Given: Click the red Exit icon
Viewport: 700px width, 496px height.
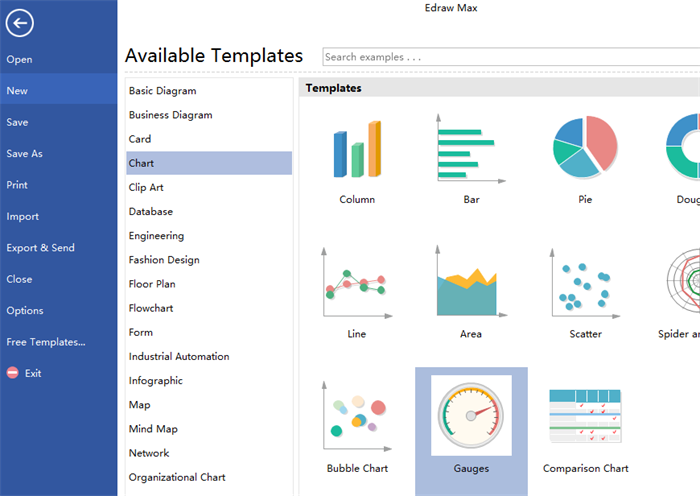Looking at the screenshot, I should pyautogui.click(x=13, y=373).
